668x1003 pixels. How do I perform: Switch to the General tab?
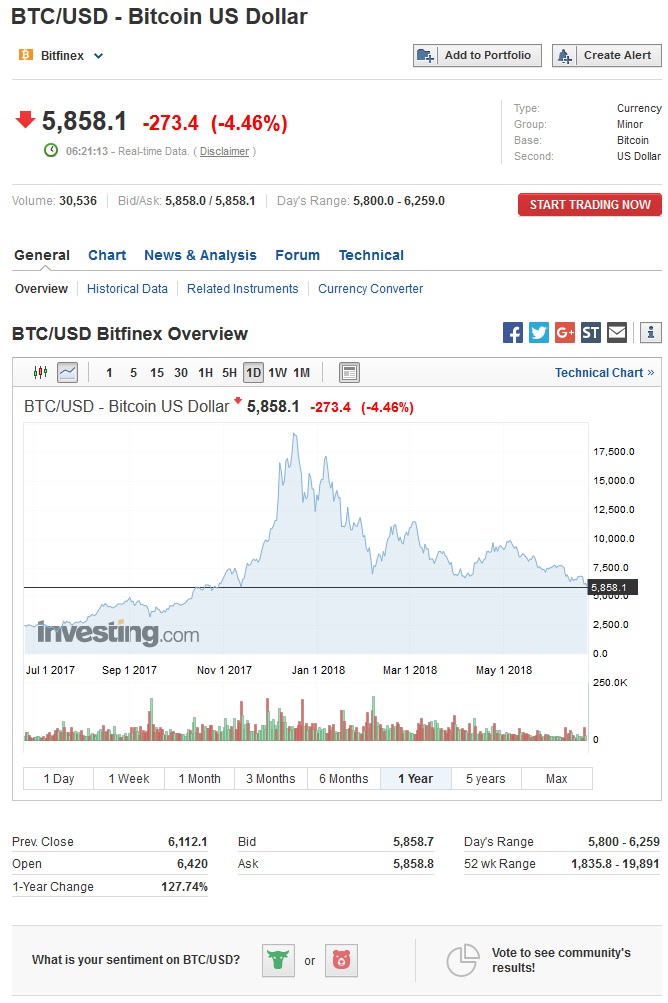pyautogui.click(x=42, y=255)
